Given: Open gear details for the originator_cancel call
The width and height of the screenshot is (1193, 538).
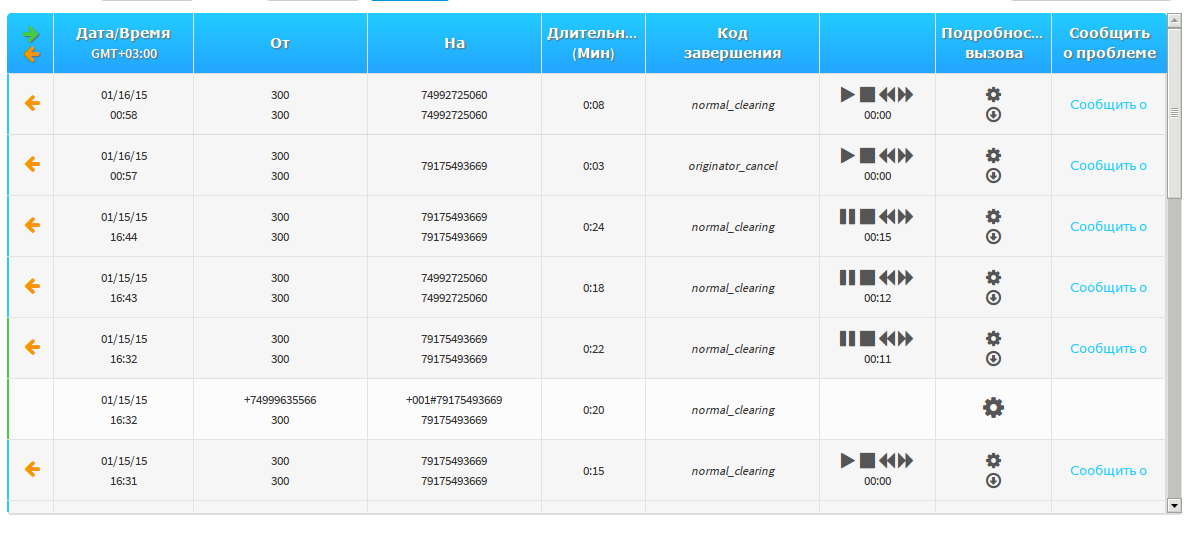Looking at the screenshot, I should point(993,155).
